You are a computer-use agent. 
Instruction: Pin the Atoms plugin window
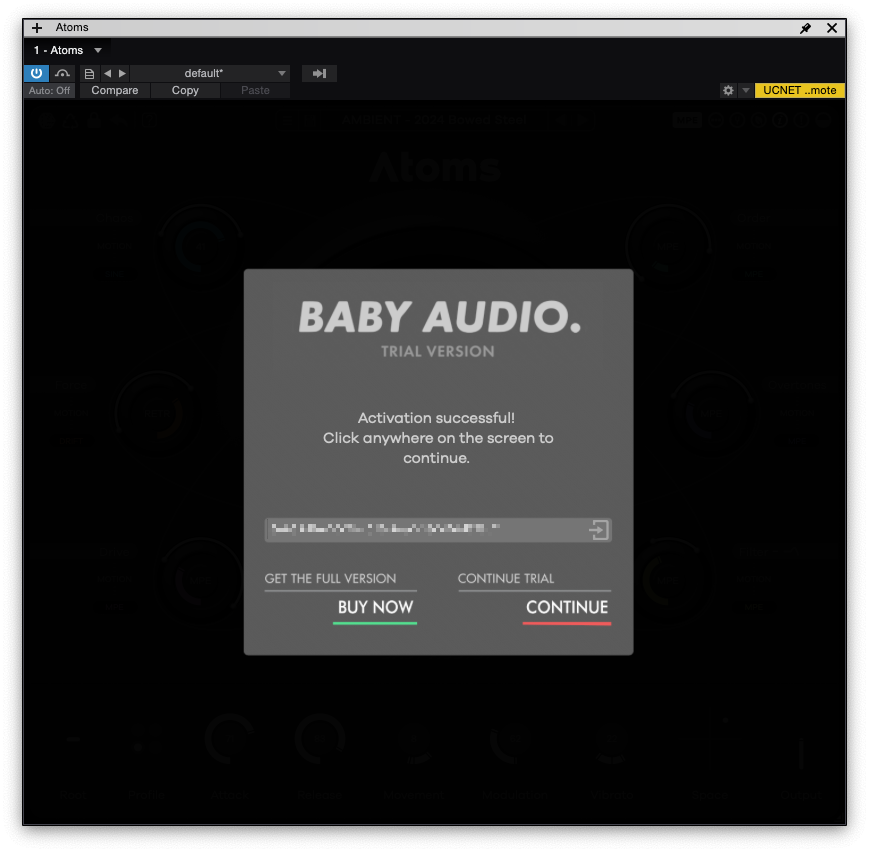(x=805, y=28)
